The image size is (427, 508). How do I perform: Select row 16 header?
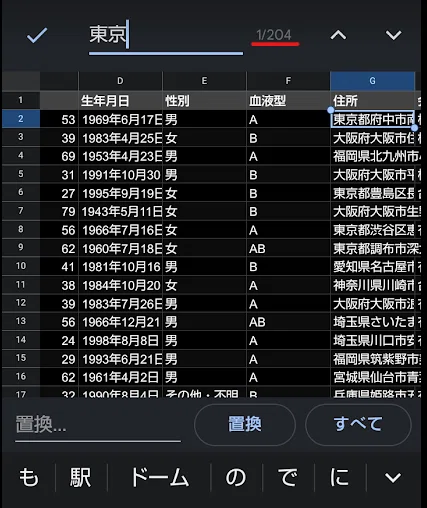click(x=21, y=377)
